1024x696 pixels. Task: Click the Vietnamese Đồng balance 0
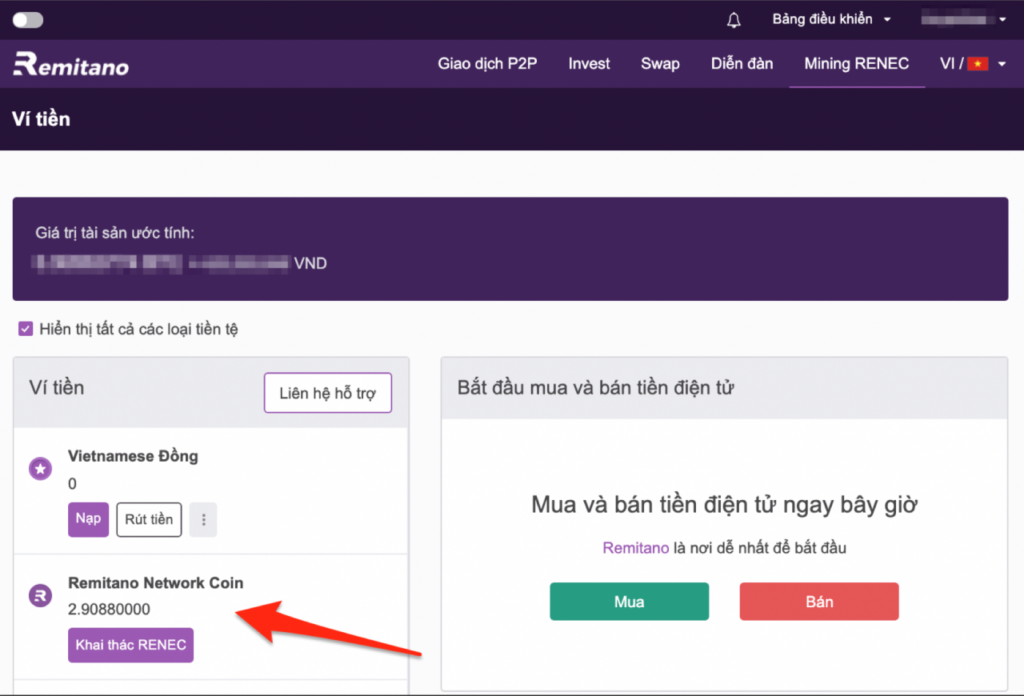pos(72,484)
